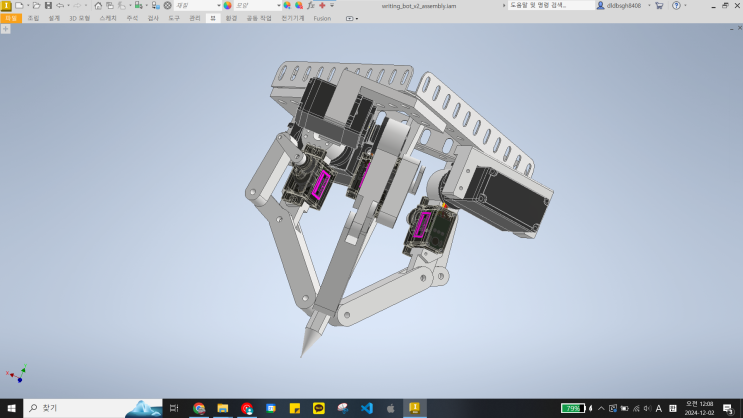This screenshot has height=418, width=743.
Task: Open the dropdown arrow beside New file
Action: pyautogui.click(x=28, y=6)
